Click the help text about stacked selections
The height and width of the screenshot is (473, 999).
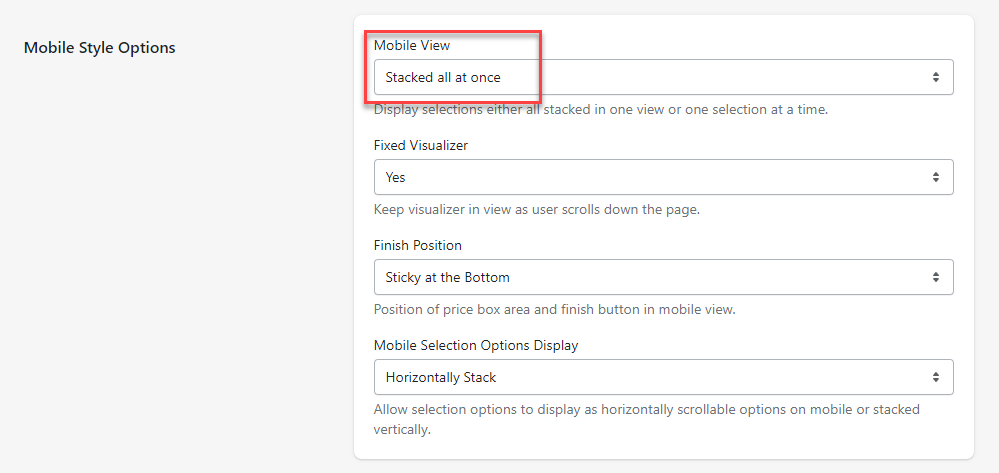click(x=600, y=109)
